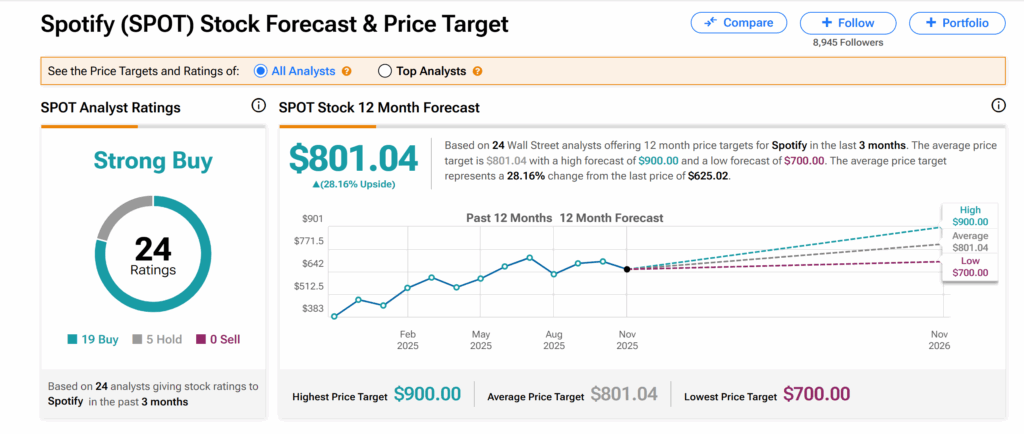Click the High $900.00 forecast label
The width and height of the screenshot is (1024, 434).
968,216
